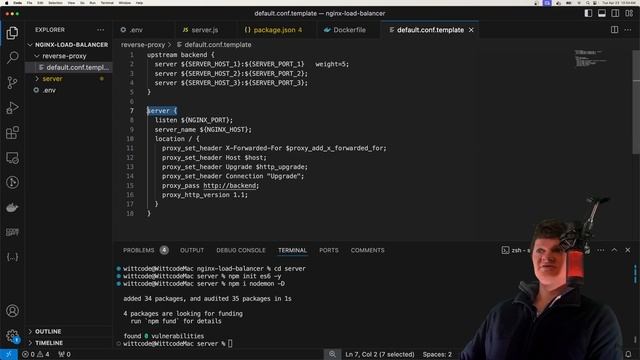Image resolution: width=640 pixels, height=360 pixels.
Task: Toggle the secondary side bar layout icon
Action: [x=615, y=13]
